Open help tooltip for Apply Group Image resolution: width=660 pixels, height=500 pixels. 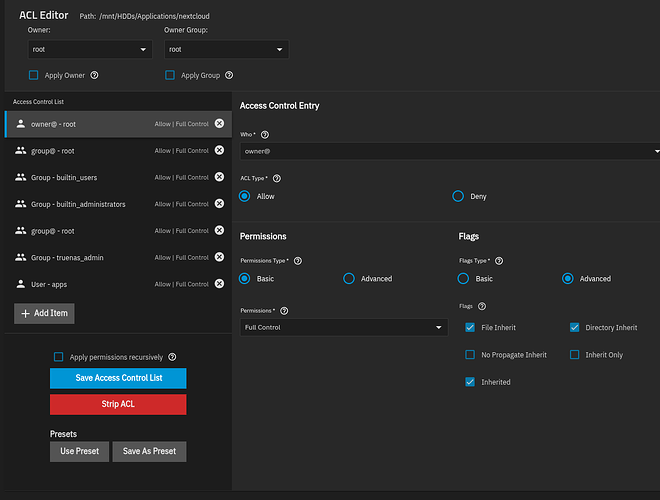coord(229,75)
